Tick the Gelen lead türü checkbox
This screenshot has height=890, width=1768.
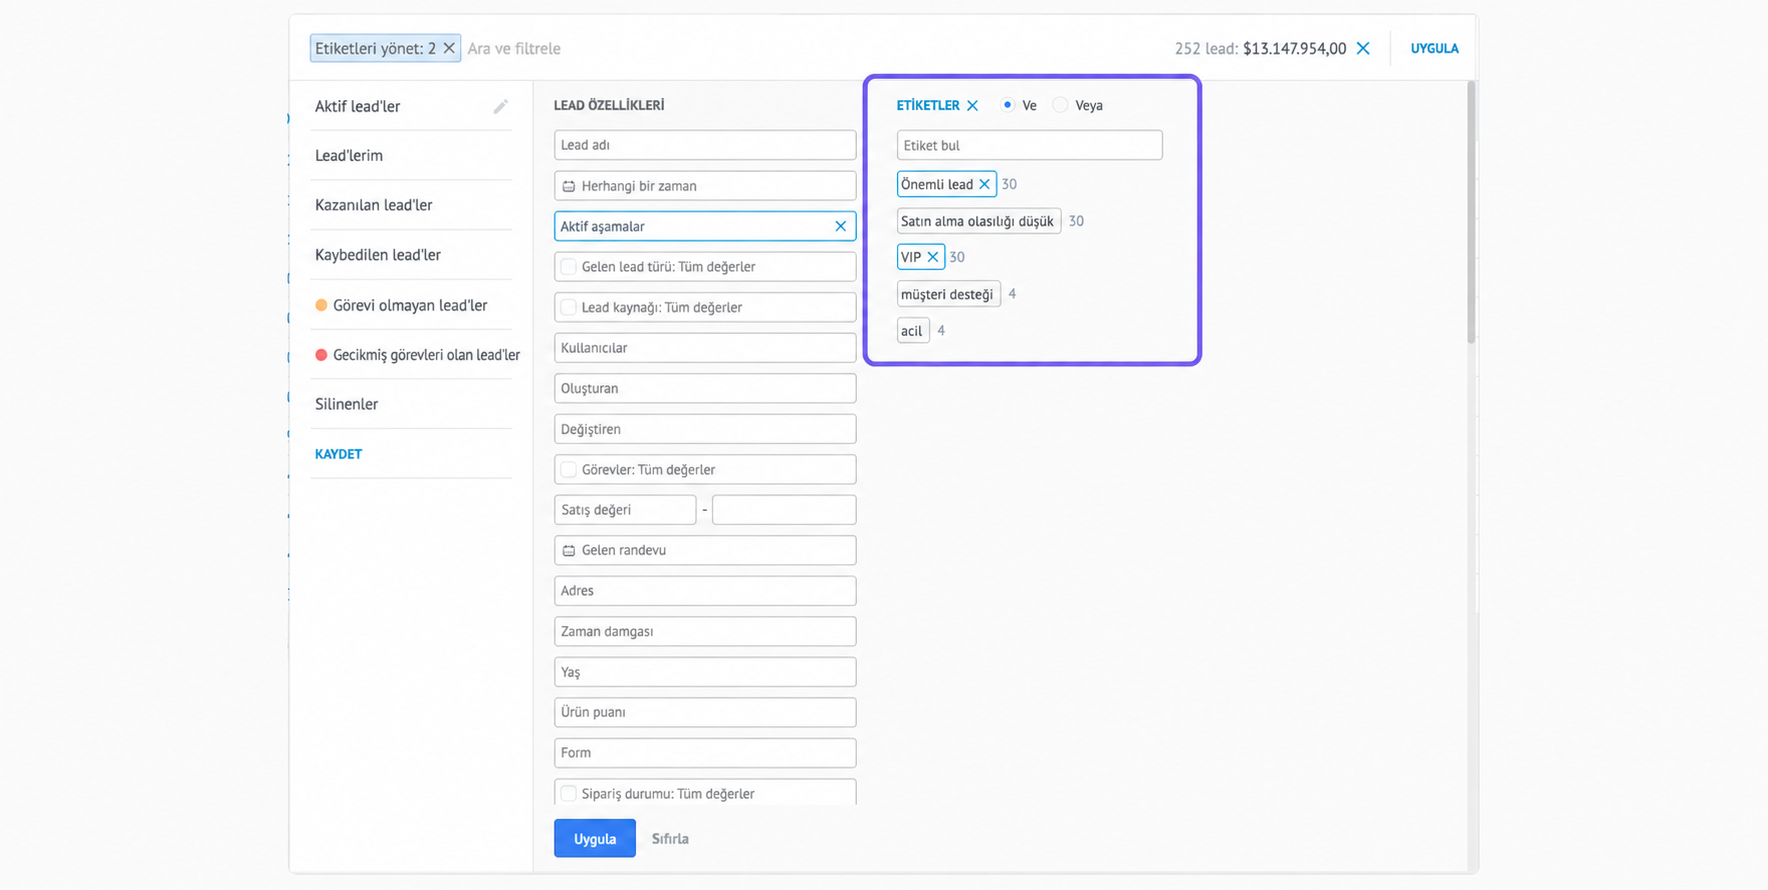pos(568,267)
